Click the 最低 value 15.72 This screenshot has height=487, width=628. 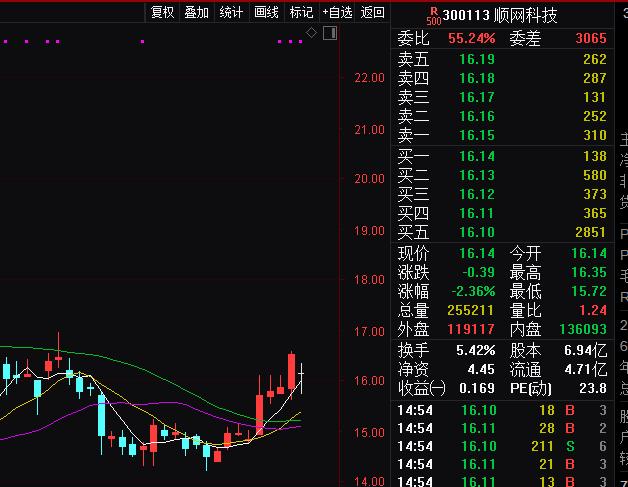coord(589,291)
